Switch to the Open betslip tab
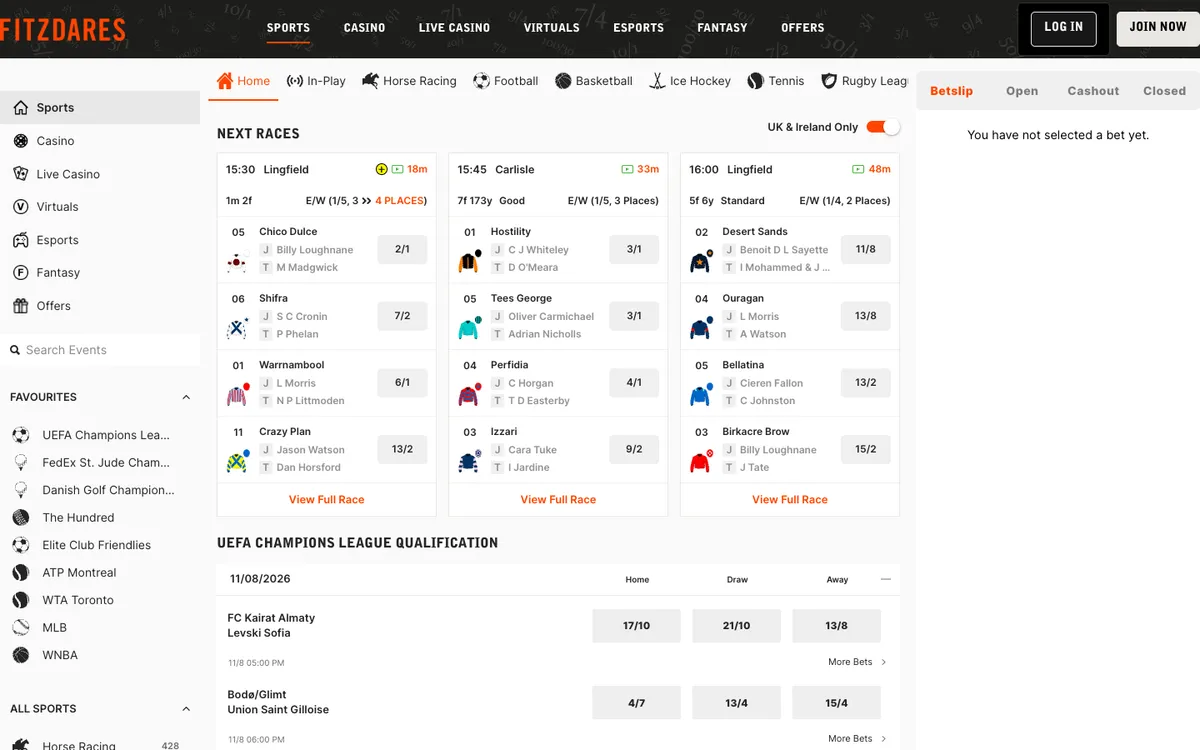This screenshot has height=750, width=1200. pos(1022,91)
